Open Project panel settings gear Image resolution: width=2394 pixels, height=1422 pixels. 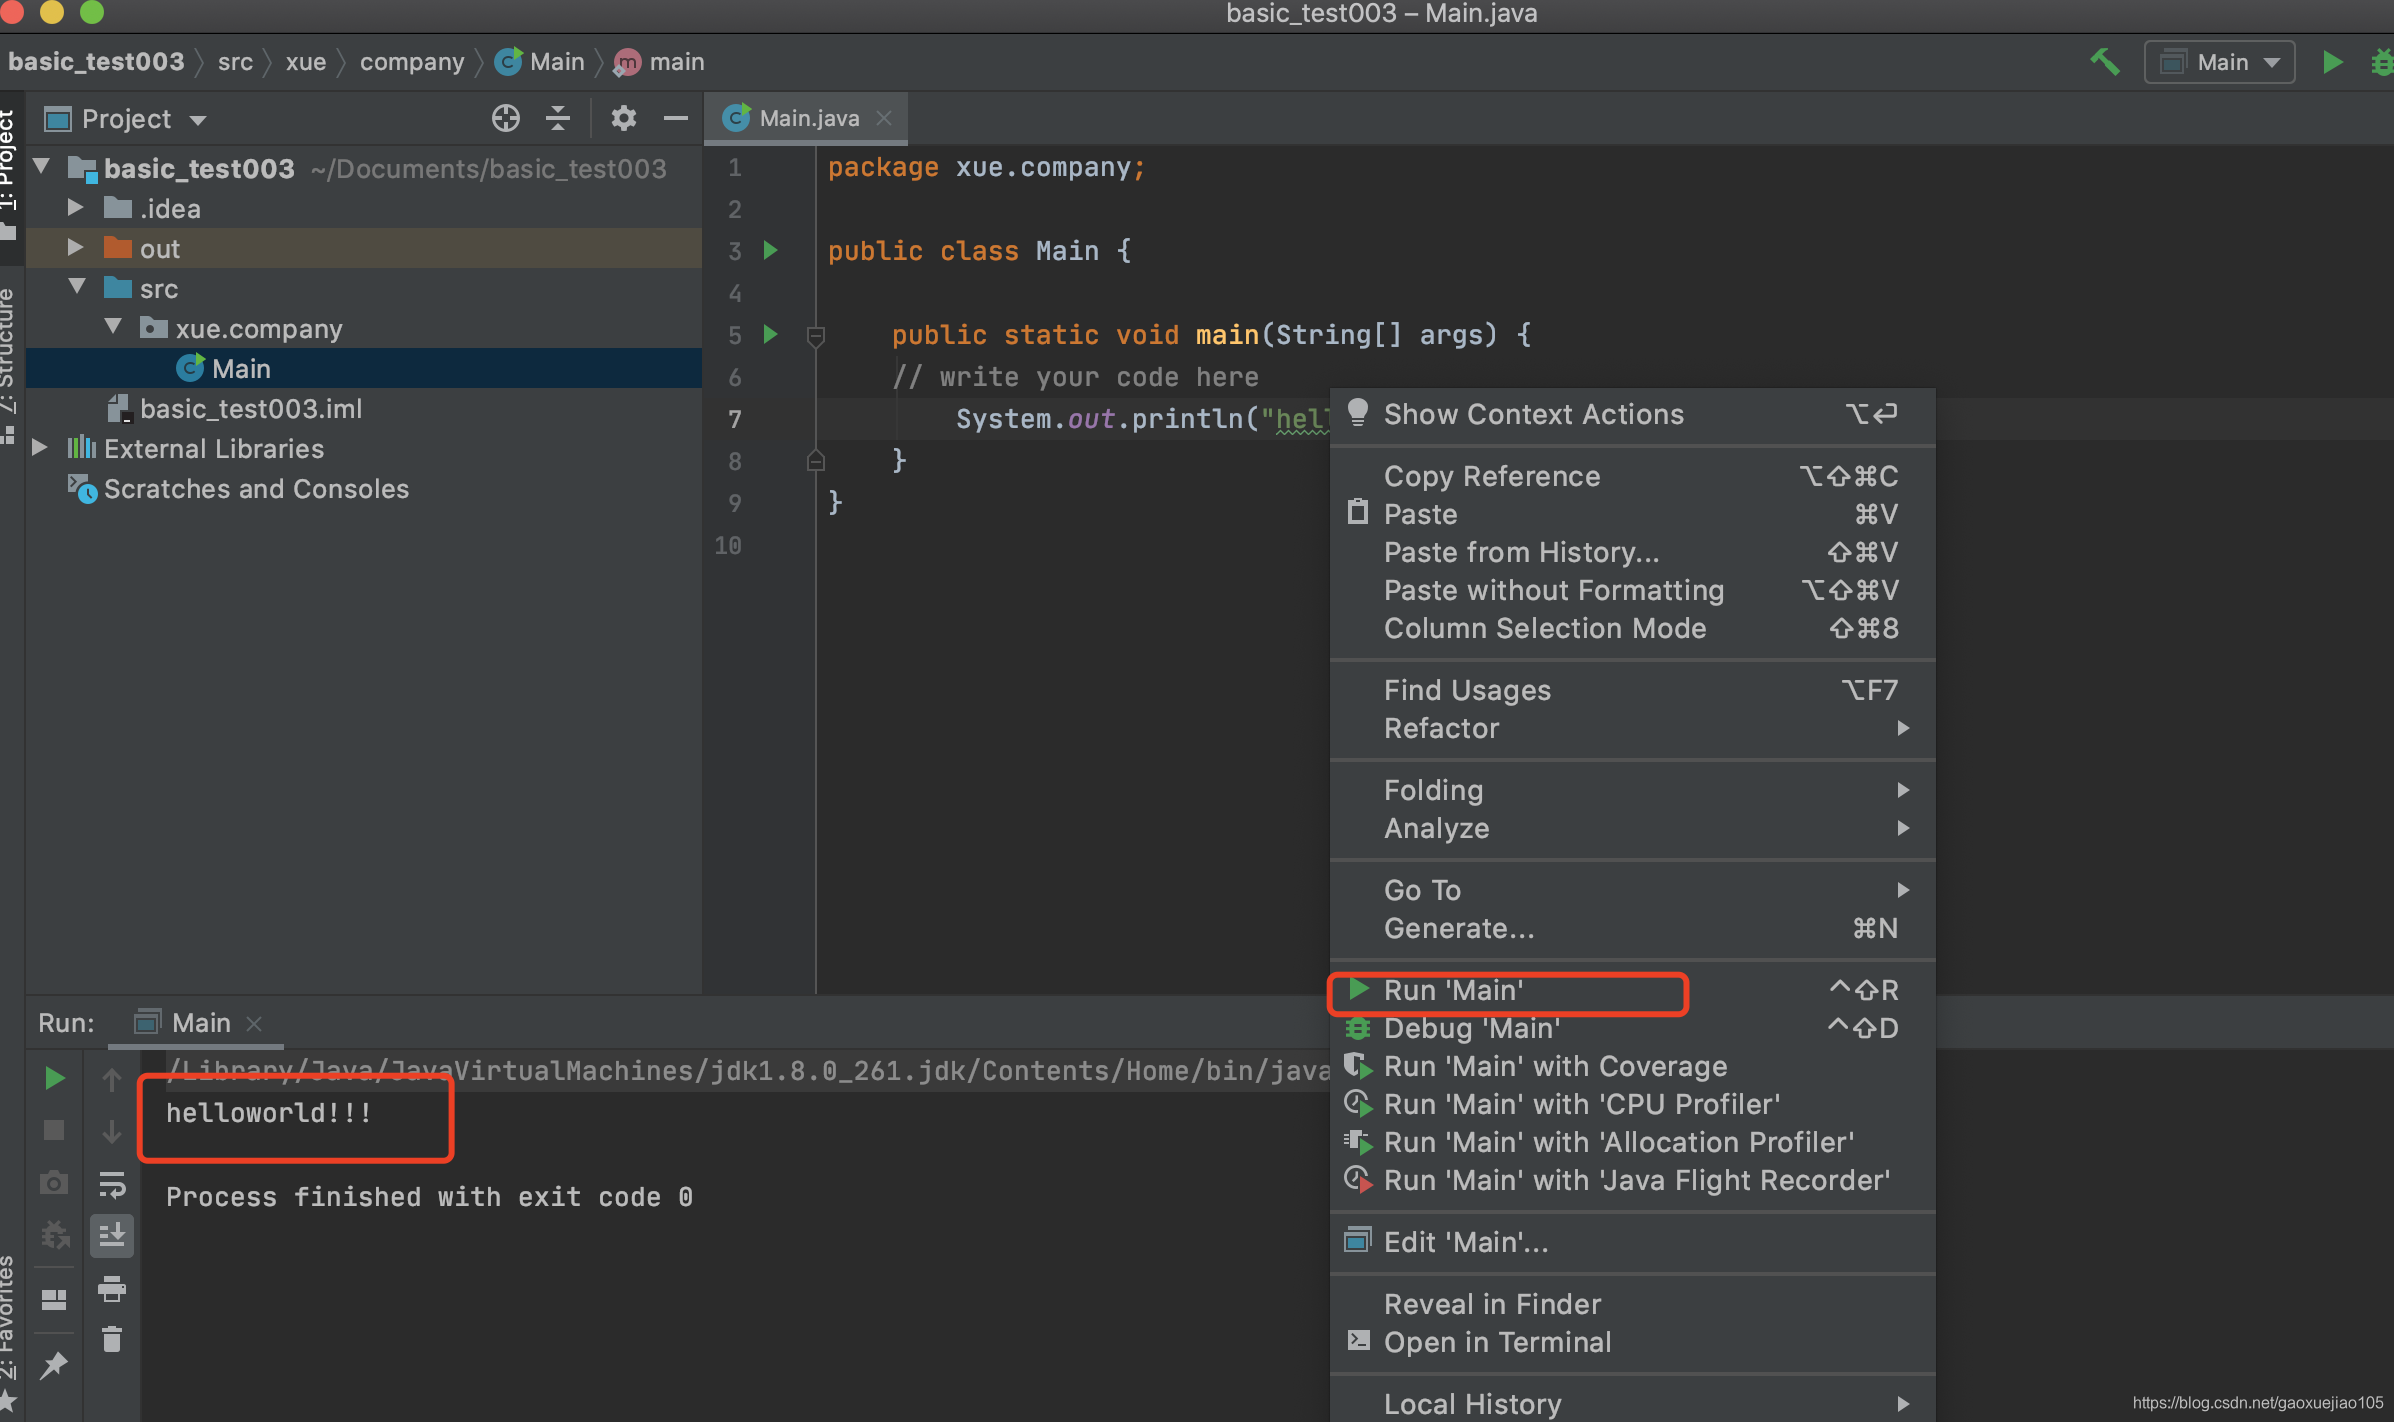click(x=623, y=119)
